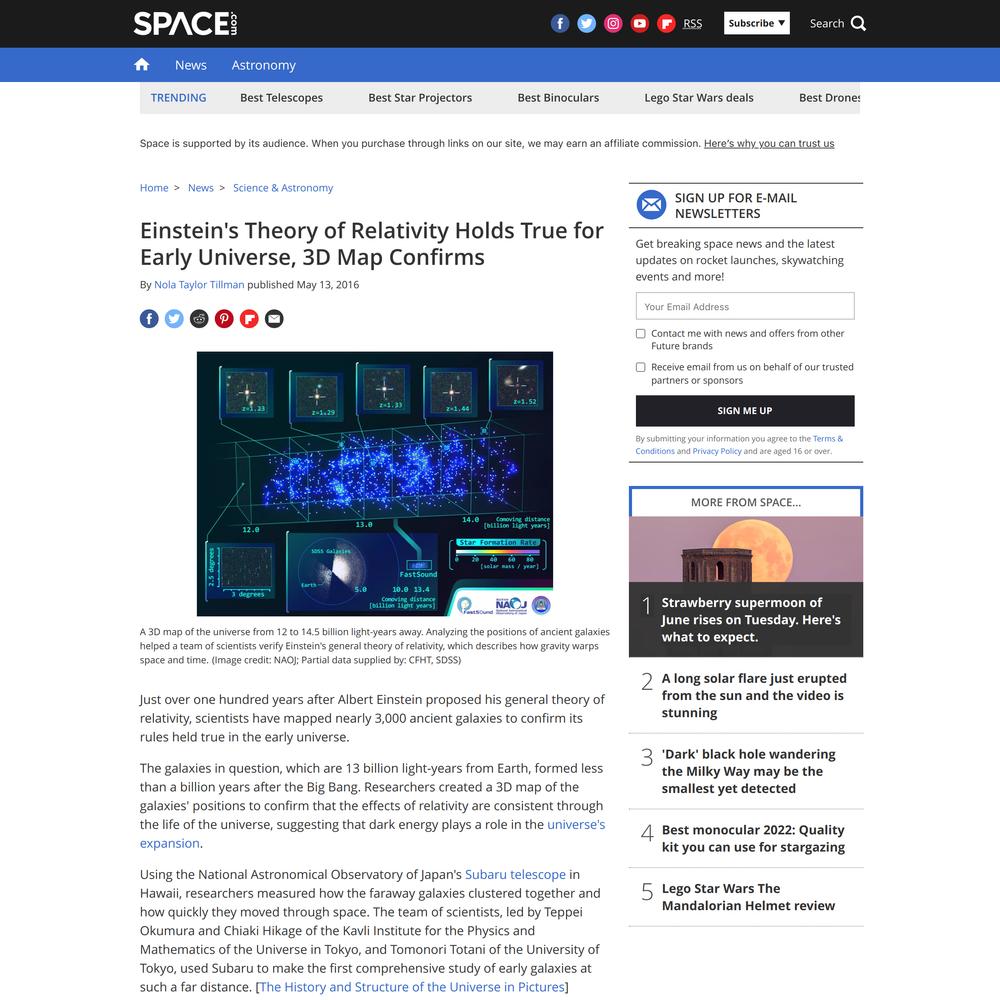Read 'A long solar flare just erupted' story
Image resolution: width=1000 pixels, height=1000 pixels.
754,695
